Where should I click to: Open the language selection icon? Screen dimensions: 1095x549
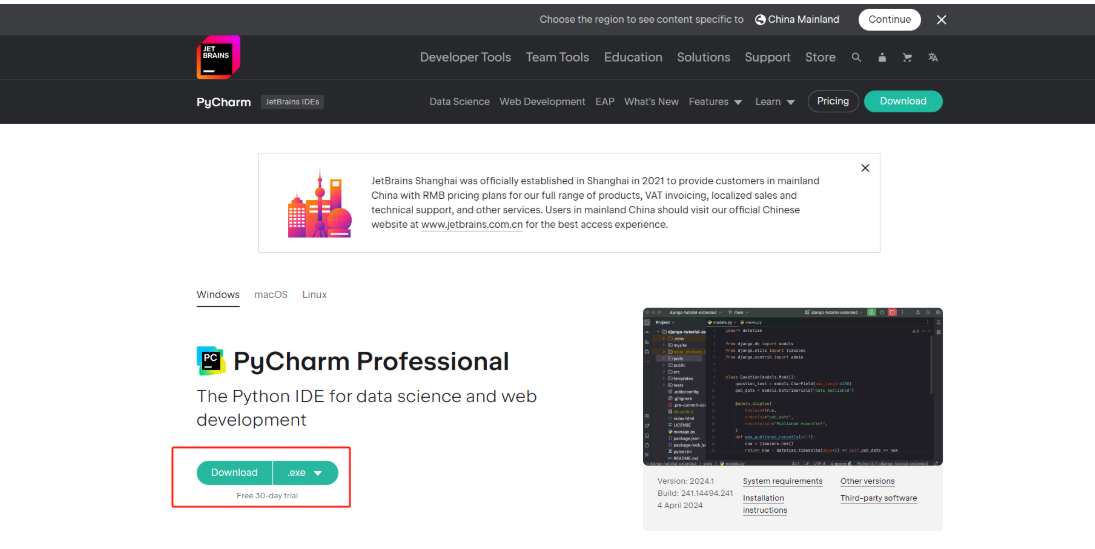pyautogui.click(x=933, y=57)
